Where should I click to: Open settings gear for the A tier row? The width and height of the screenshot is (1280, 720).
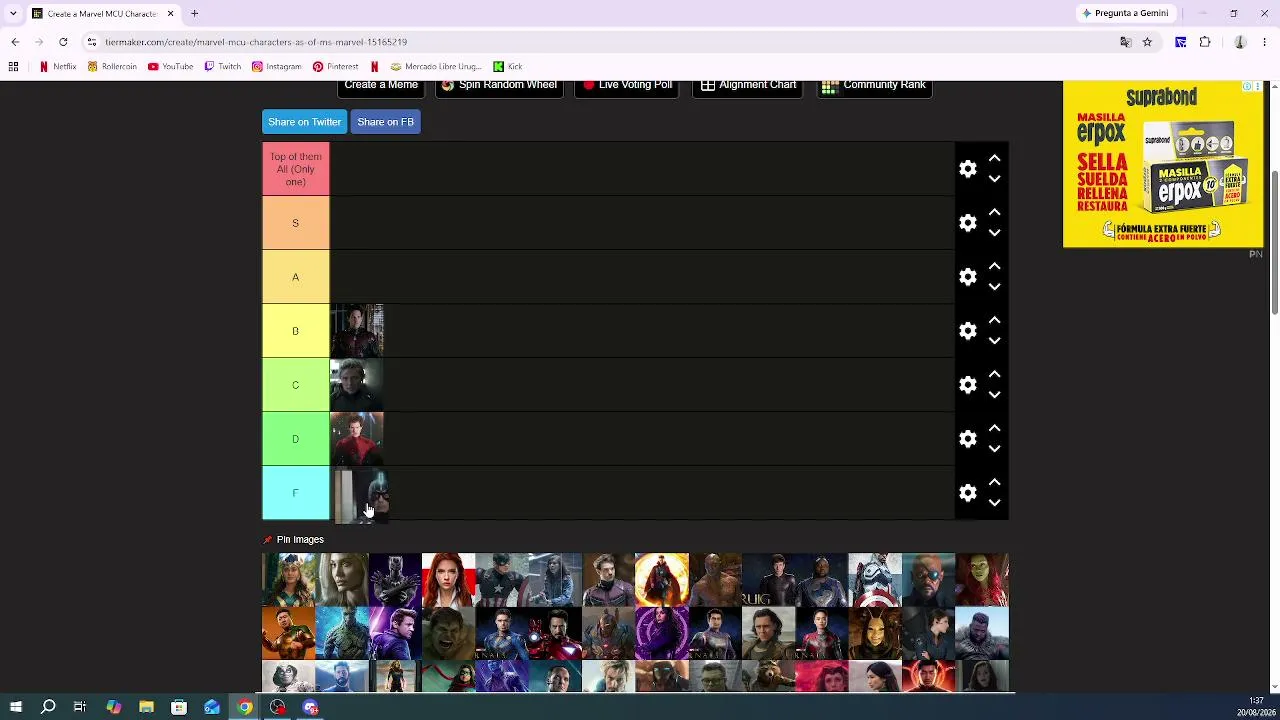pos(967,277)
